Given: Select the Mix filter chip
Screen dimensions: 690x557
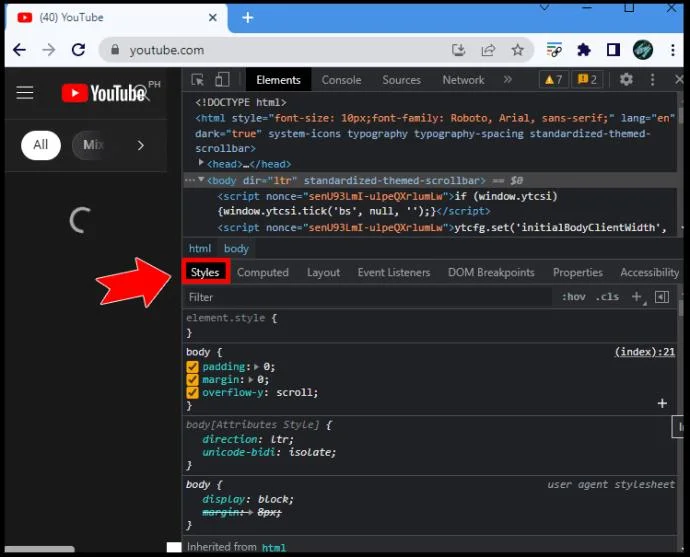Looking at the screenshot, I should (x=92, y=145).
